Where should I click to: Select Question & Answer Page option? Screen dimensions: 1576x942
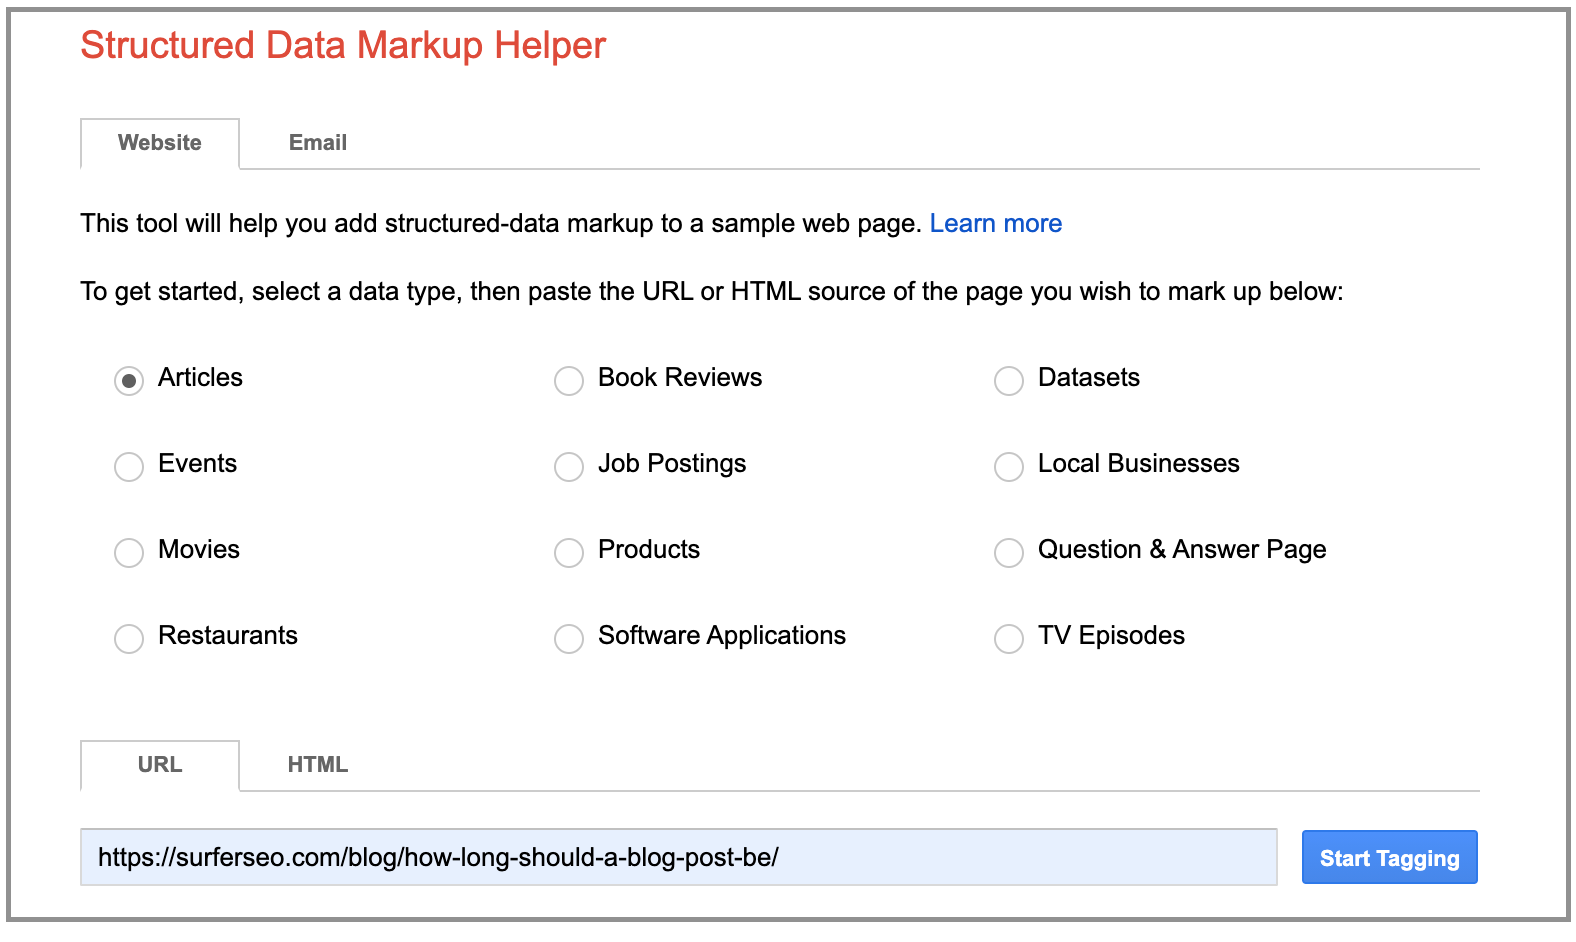pyautogui.click(x=1009, y=552)
